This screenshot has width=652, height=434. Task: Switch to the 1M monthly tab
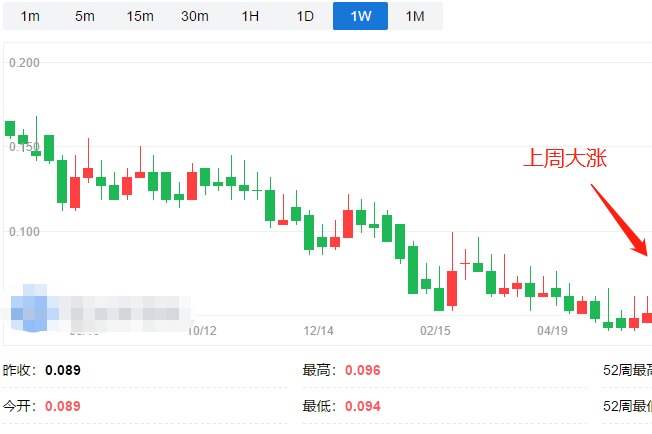coord(415,16)
